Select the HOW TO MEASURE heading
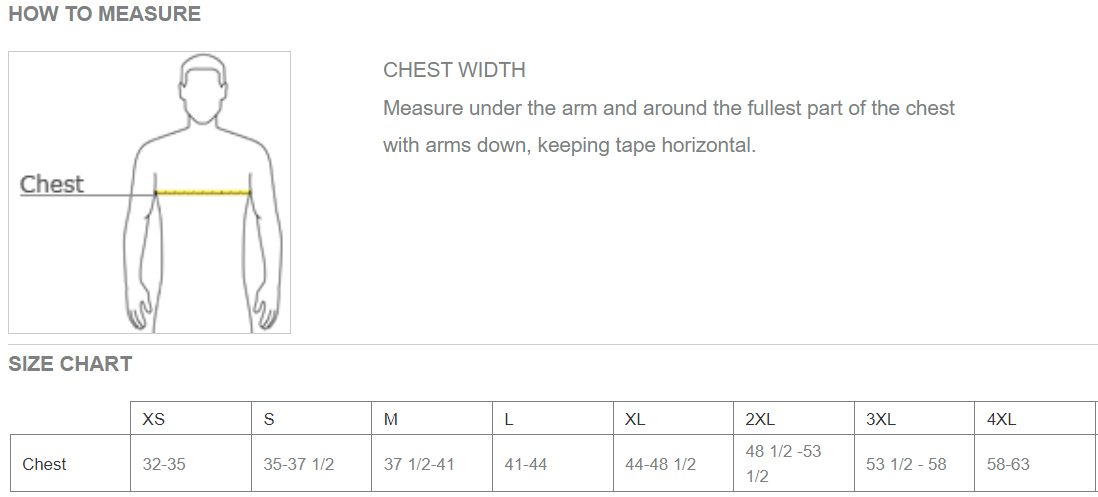Image resolution: width=1098 pixels, height=497 pixels. [104, 14]
